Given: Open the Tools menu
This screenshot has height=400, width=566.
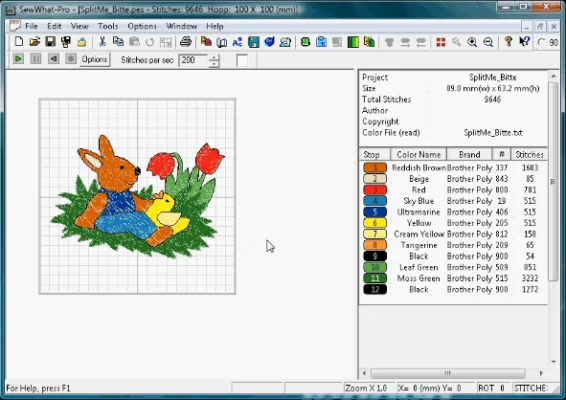Looking at the screenshot, I should [x=108, y=26].
